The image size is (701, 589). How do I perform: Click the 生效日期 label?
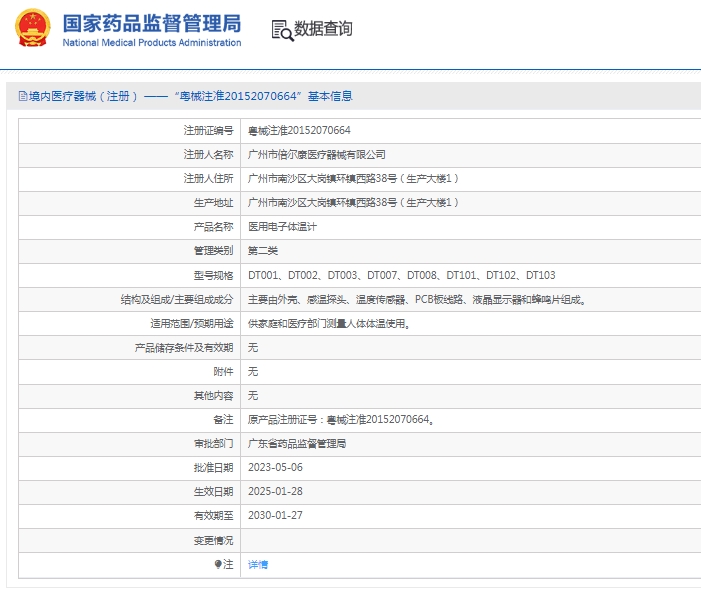click(x=213, y=492)
